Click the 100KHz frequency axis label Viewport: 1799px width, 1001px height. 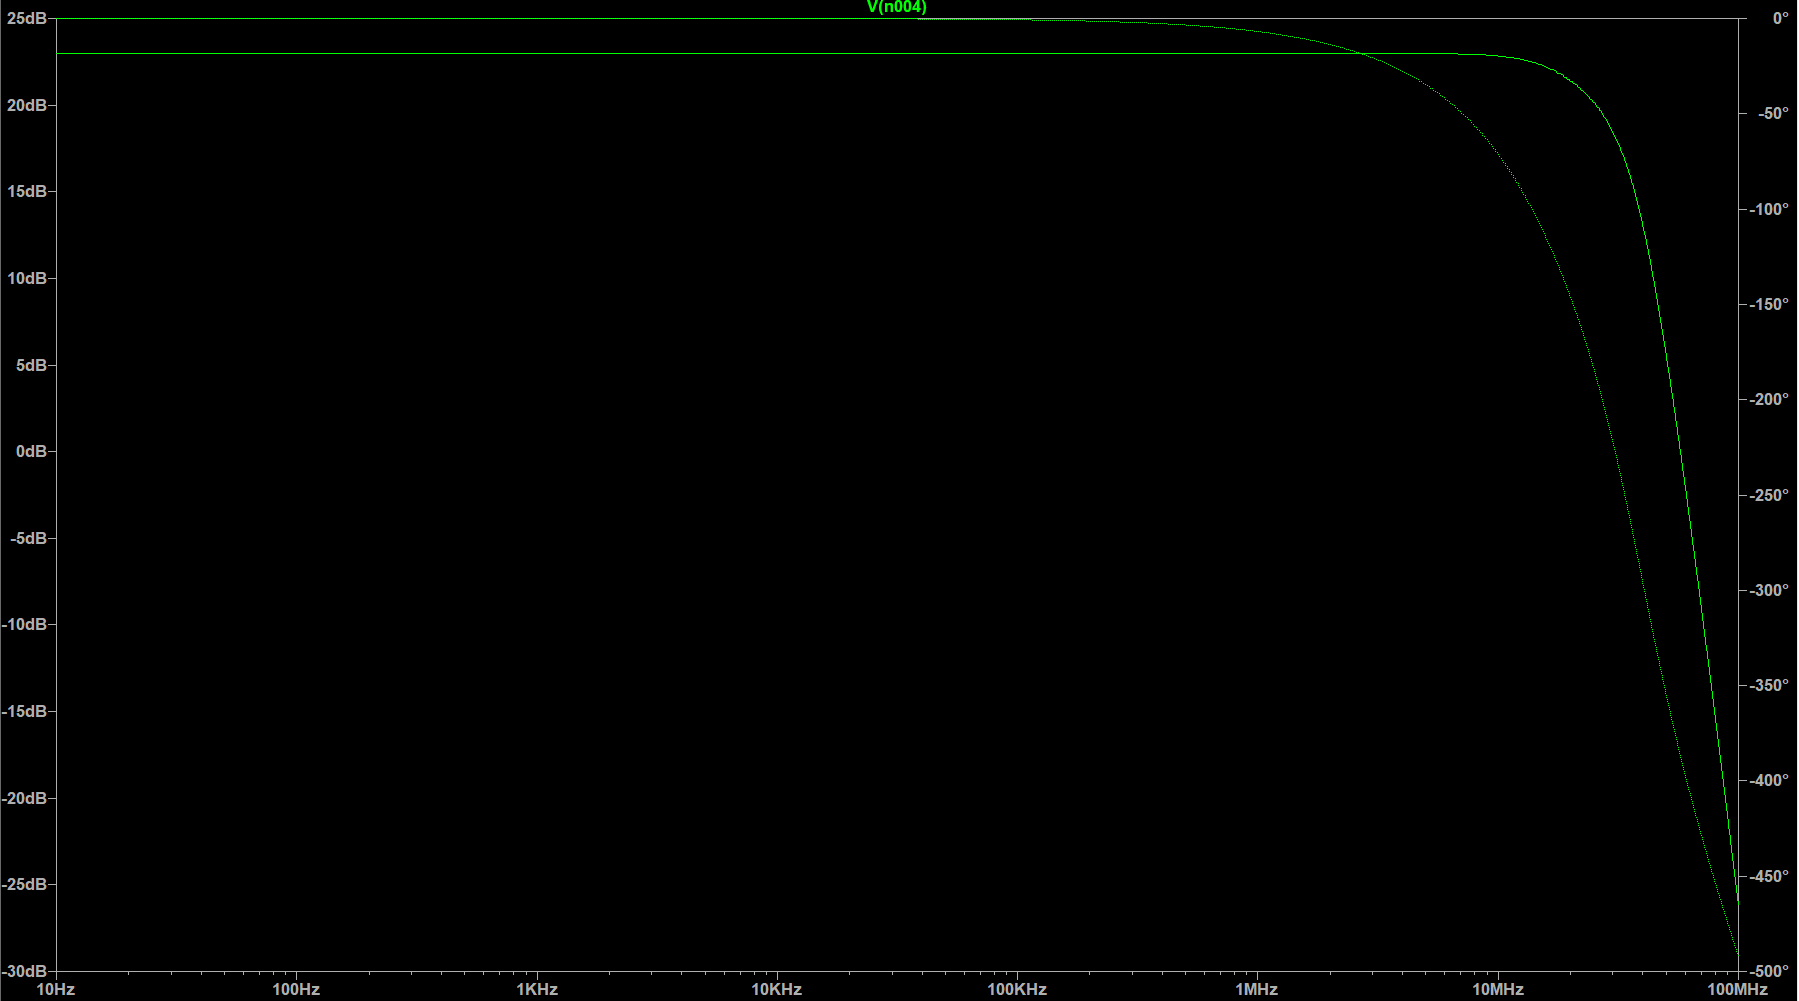point(1017,989)
